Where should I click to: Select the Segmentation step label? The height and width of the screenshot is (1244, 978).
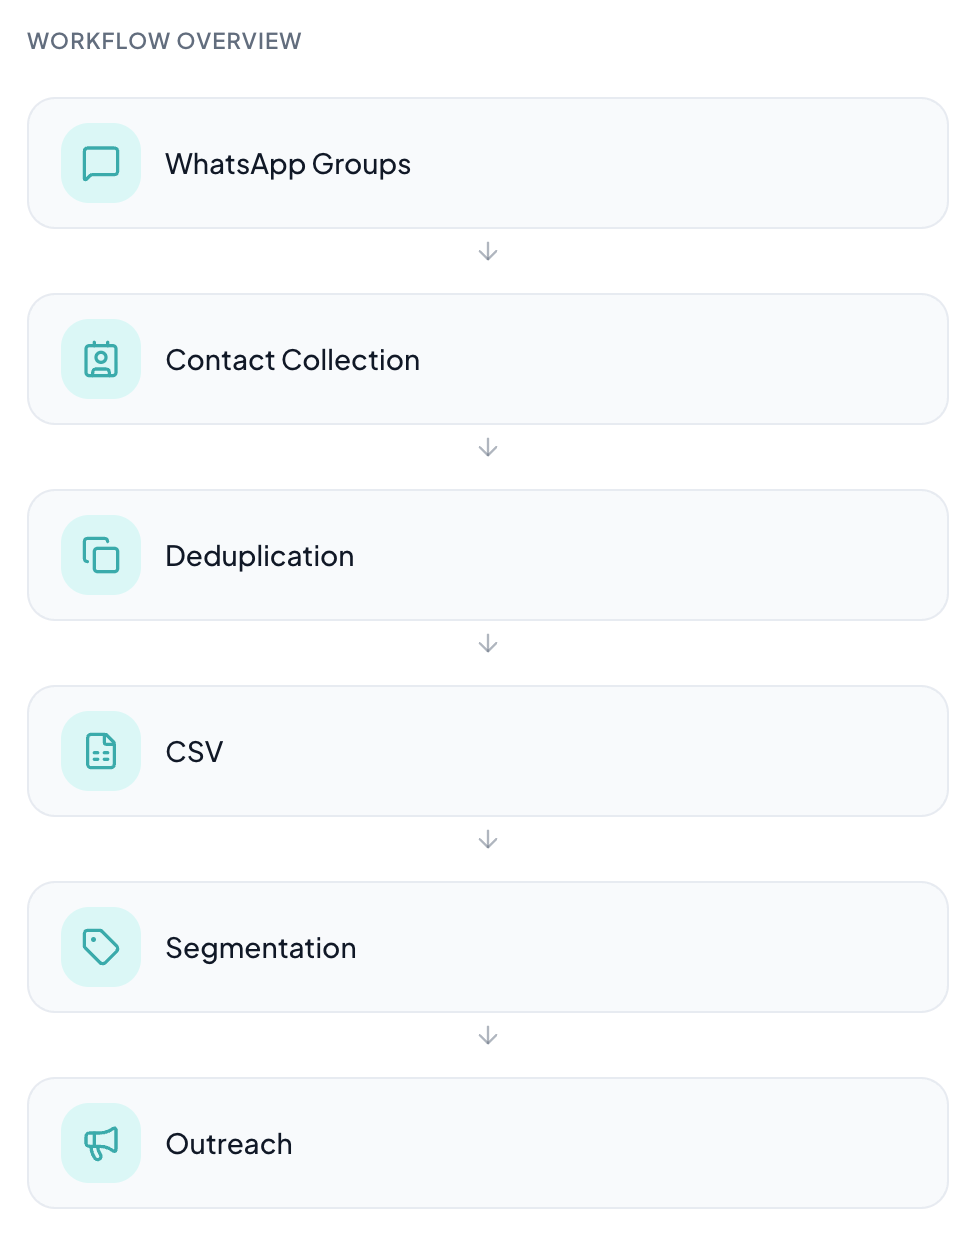[261, 948]
